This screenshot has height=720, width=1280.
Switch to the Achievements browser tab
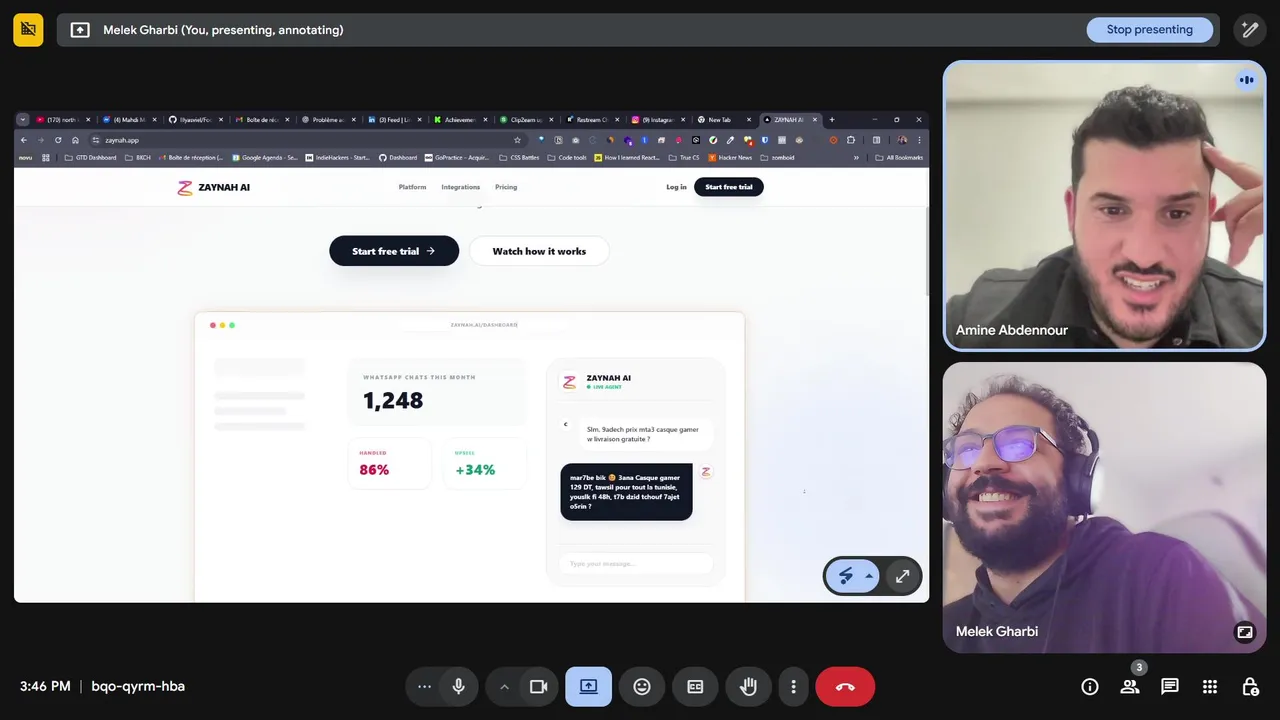(x=459, y=120)
